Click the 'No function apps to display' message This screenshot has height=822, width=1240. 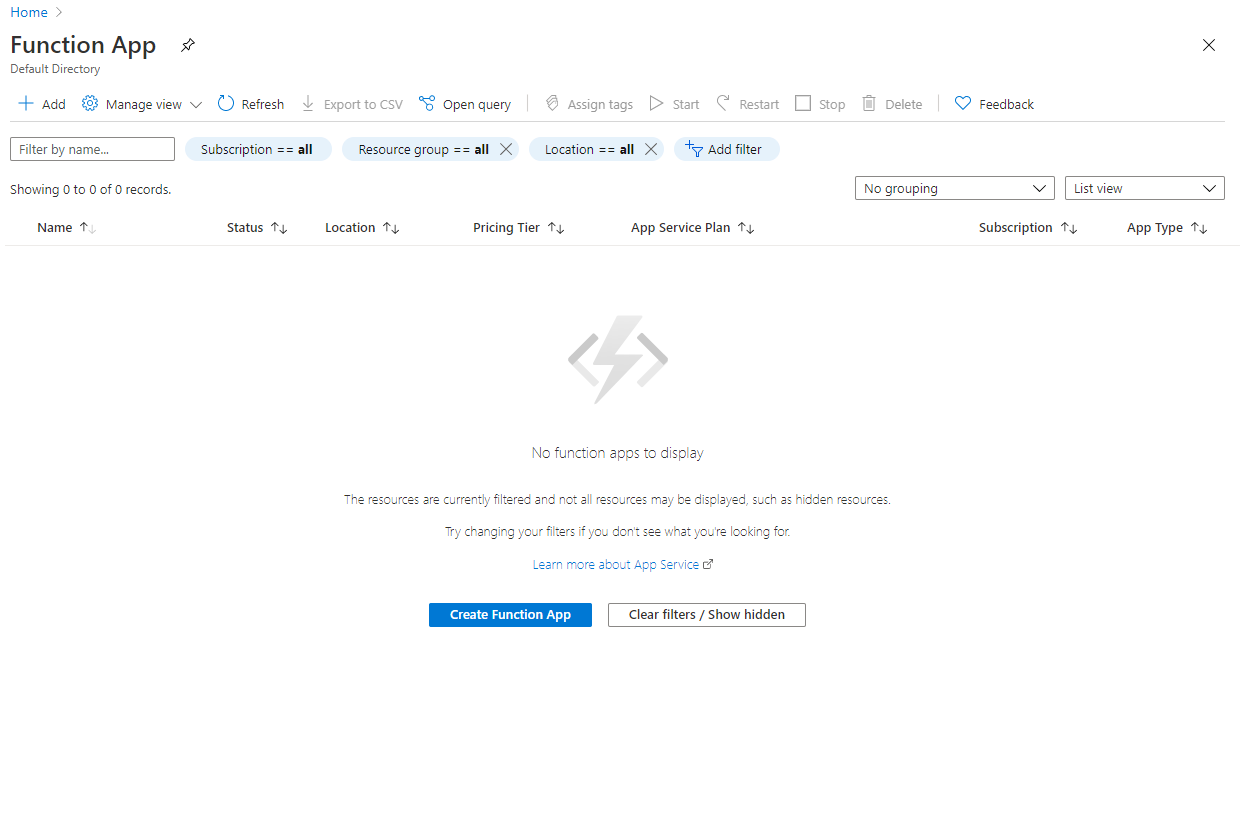[618, 453]
